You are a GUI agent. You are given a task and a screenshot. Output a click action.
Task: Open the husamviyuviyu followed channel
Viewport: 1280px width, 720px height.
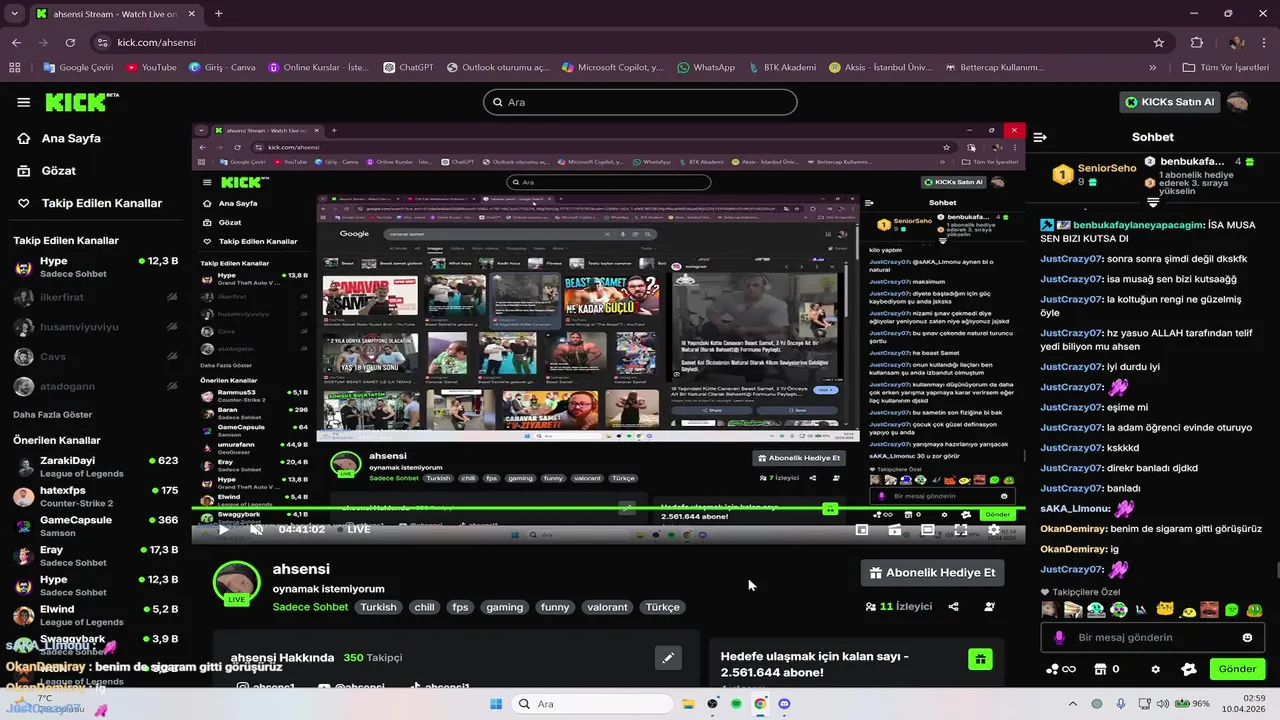tap(96, 326)
